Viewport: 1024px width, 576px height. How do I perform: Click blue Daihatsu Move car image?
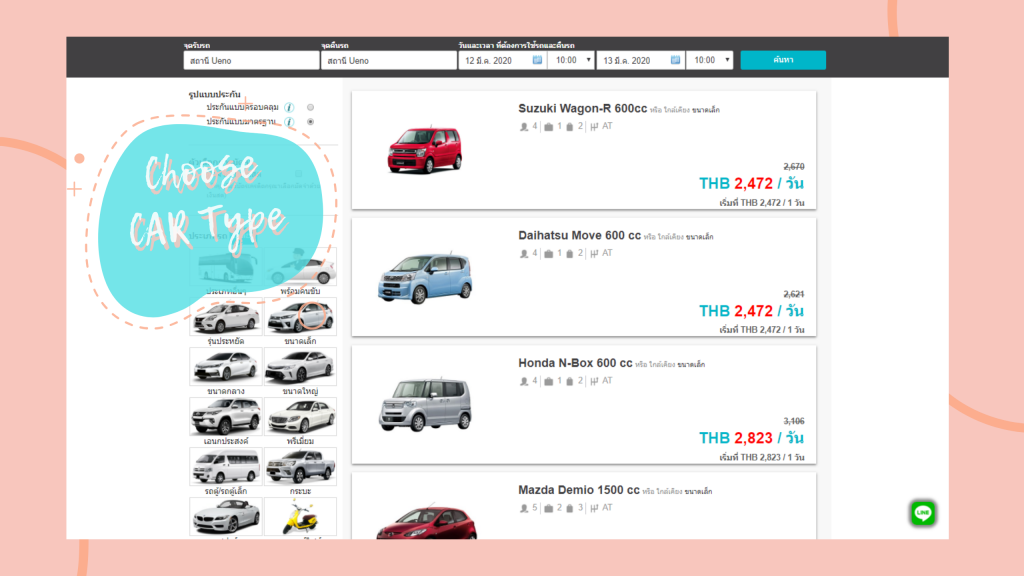tap(425, 278)
